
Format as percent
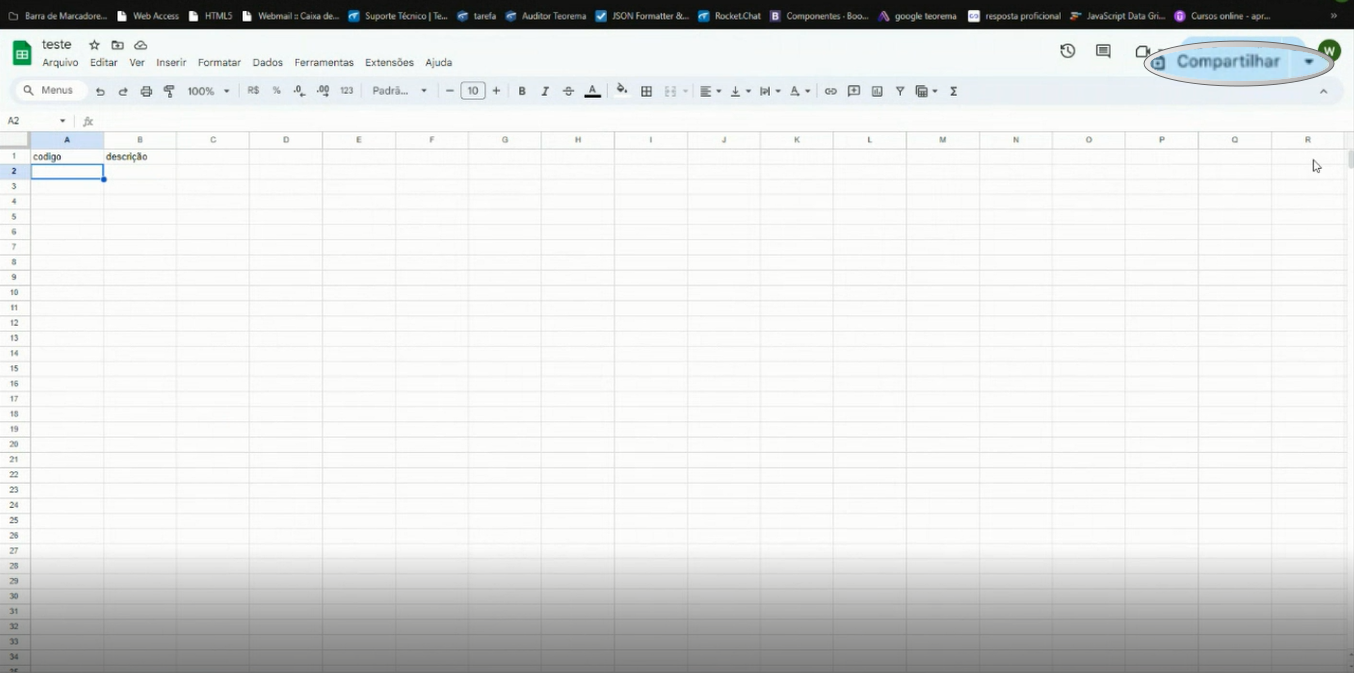point(277,91)
